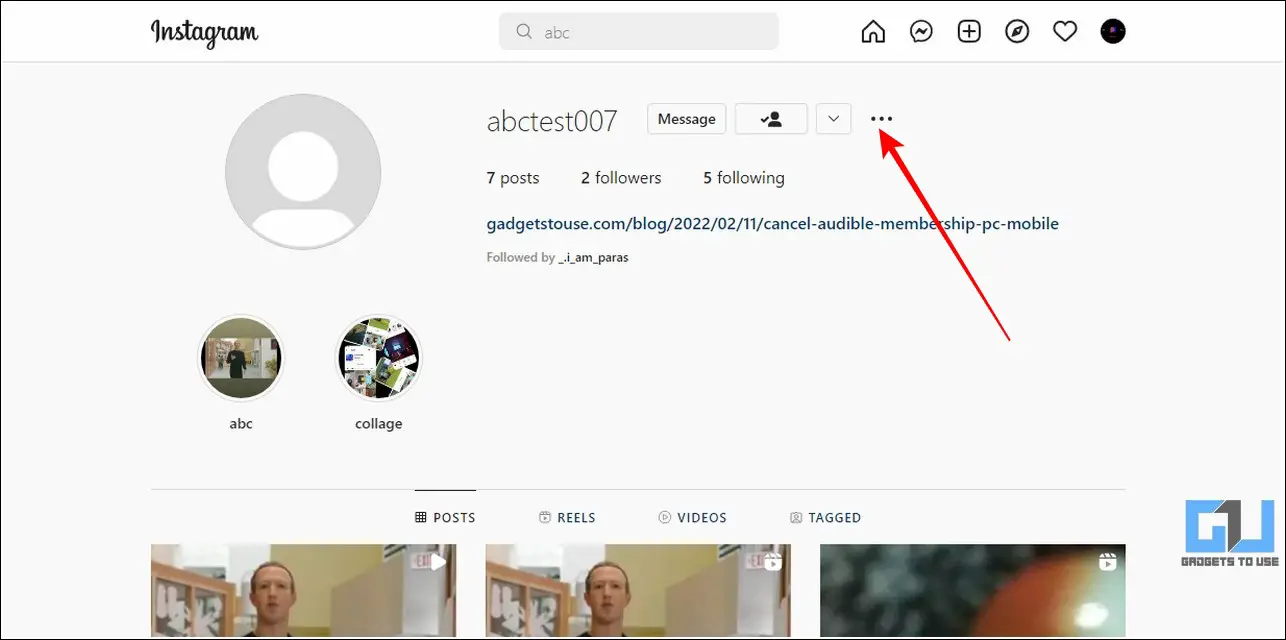
Task: Click the search field containing abc
Action: [x=639, y=32]
